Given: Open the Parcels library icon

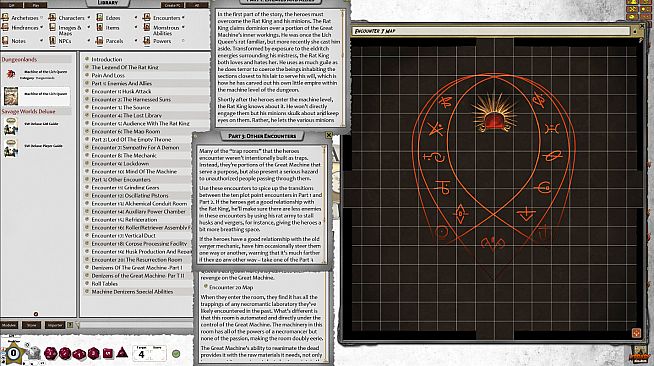Looking at the screenshot, I should point(100,41).
